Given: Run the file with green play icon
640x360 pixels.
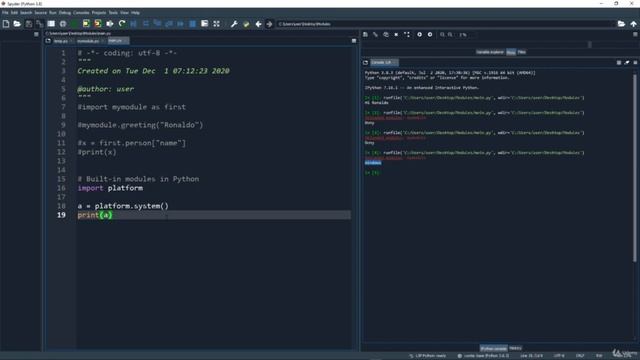Looking at the screenshot, I should [74, 24].
